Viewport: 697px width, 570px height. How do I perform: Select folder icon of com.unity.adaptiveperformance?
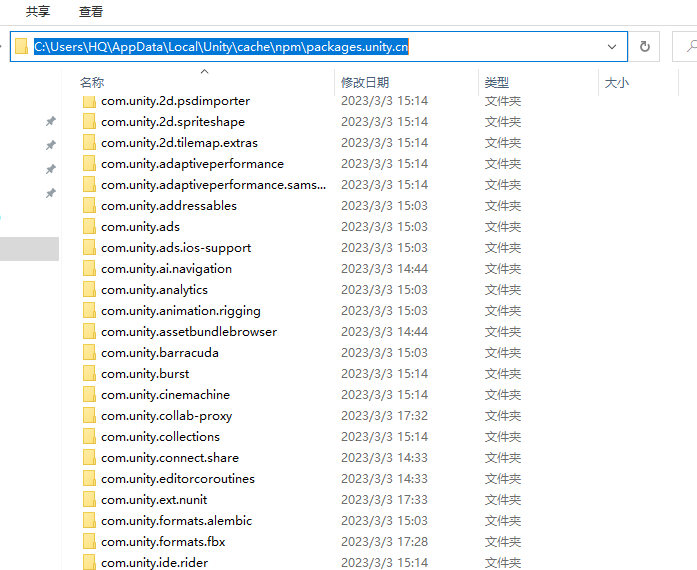coord(89,163)
